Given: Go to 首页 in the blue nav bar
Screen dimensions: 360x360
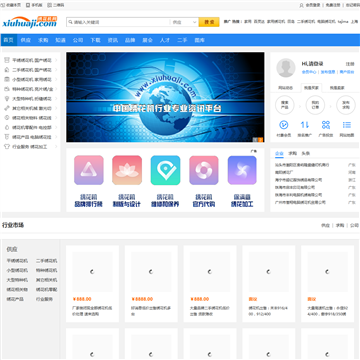Looking at the screenshot, I should coord(9,40).
